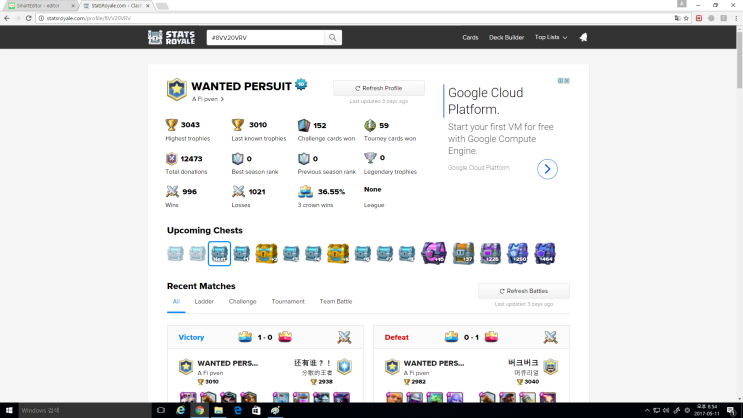
Task: Open the A Fi pven clan link
Action: [208, 99]
